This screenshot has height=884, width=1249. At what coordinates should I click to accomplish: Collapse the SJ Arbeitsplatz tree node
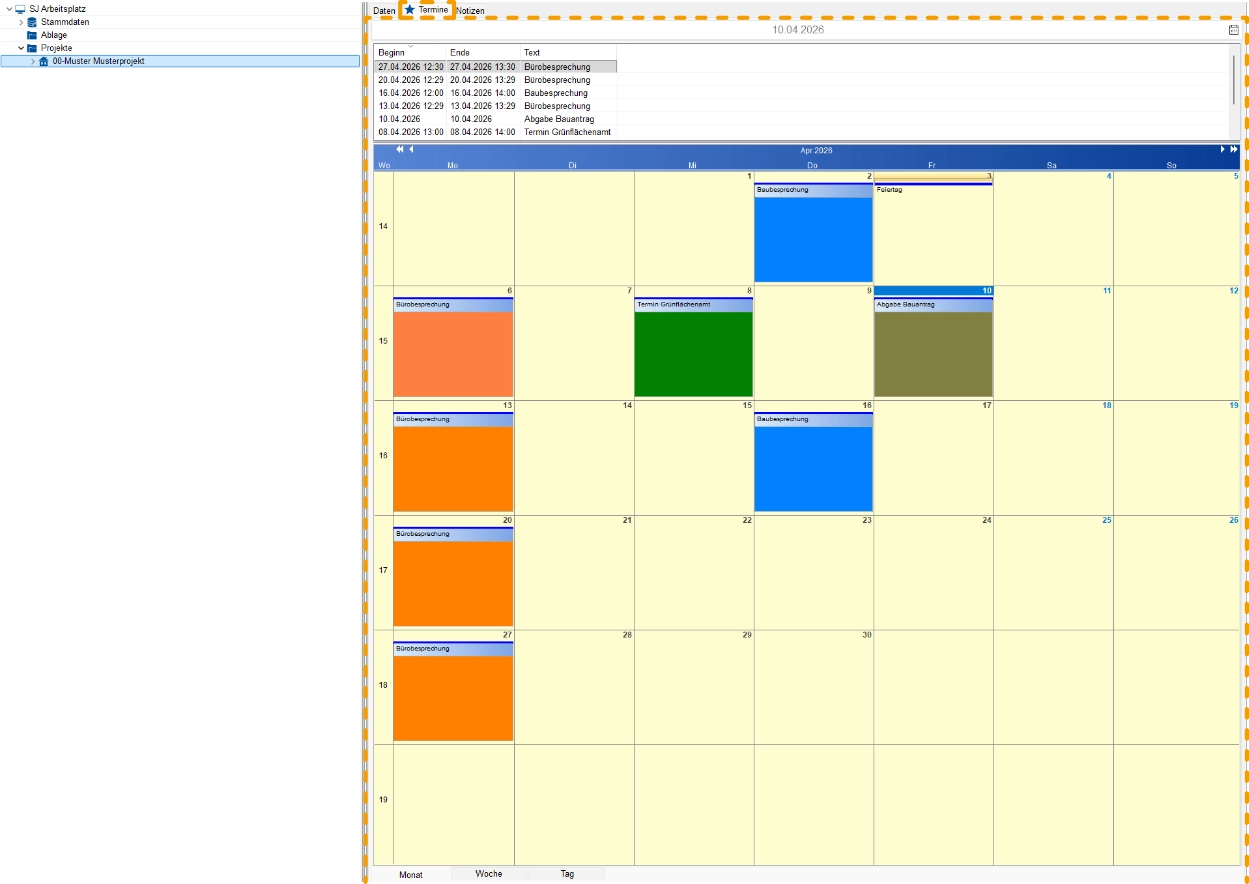(x=9, y=9)
